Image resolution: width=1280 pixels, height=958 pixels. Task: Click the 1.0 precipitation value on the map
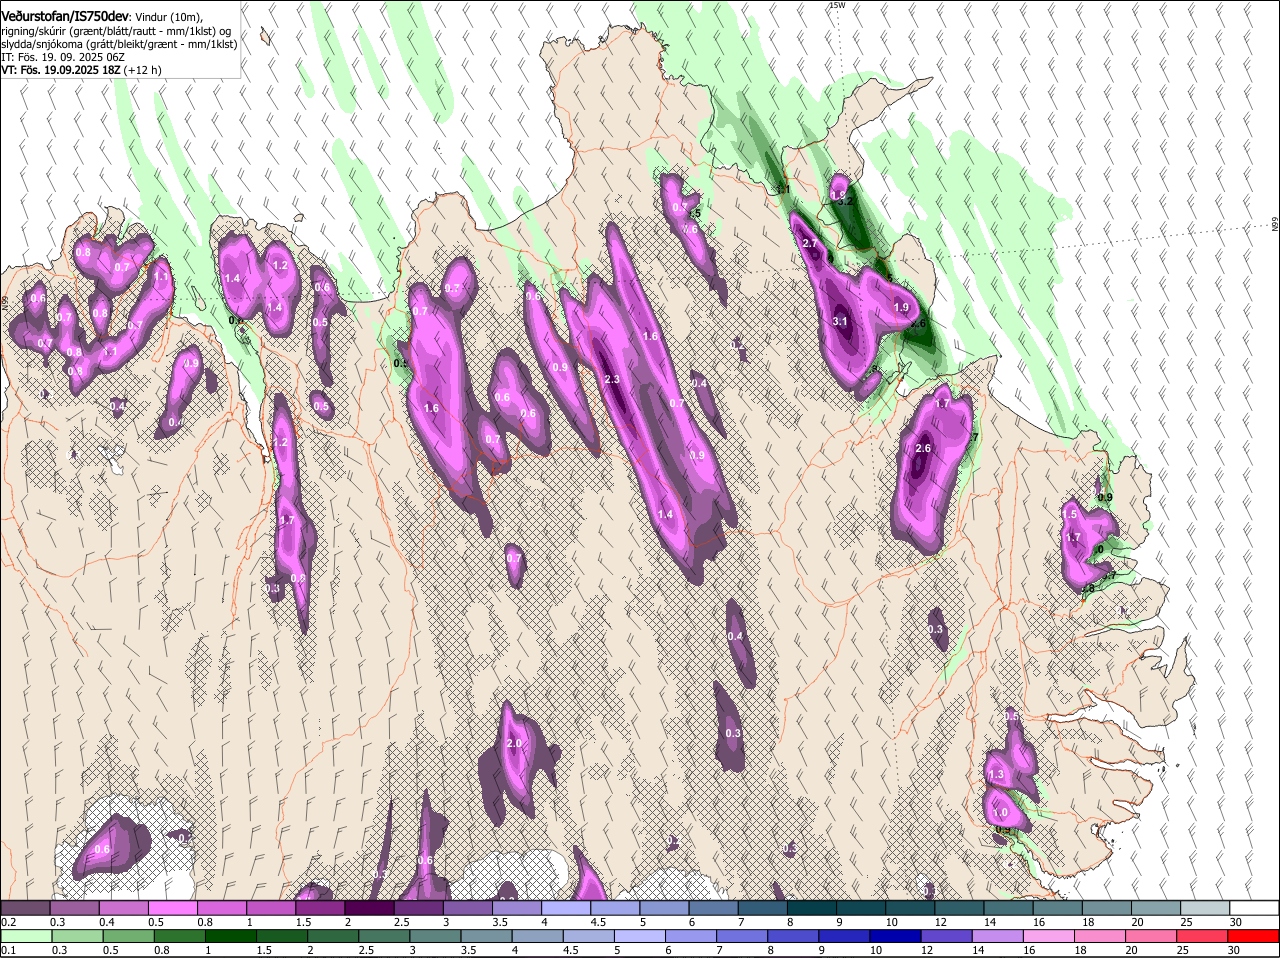click(x=1001, y=813)
